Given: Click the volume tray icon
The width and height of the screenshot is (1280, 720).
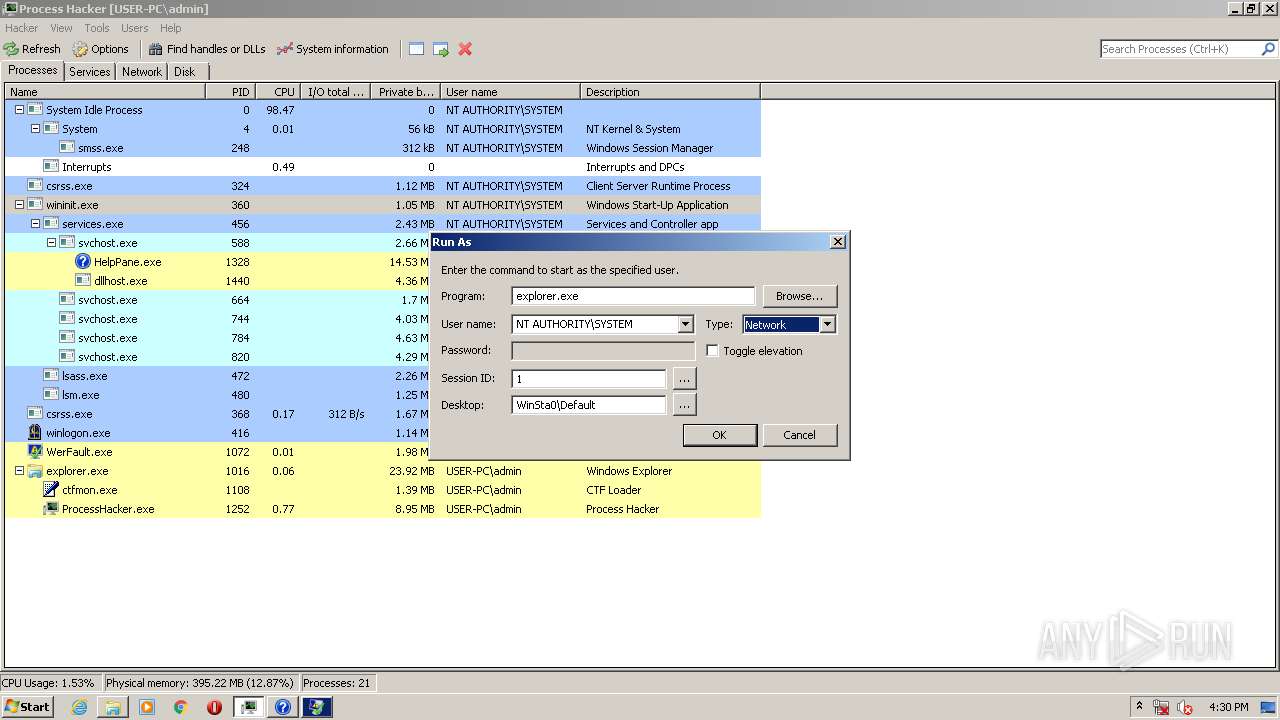Looking at the screenshot, I should click(x=1185, y=707).
